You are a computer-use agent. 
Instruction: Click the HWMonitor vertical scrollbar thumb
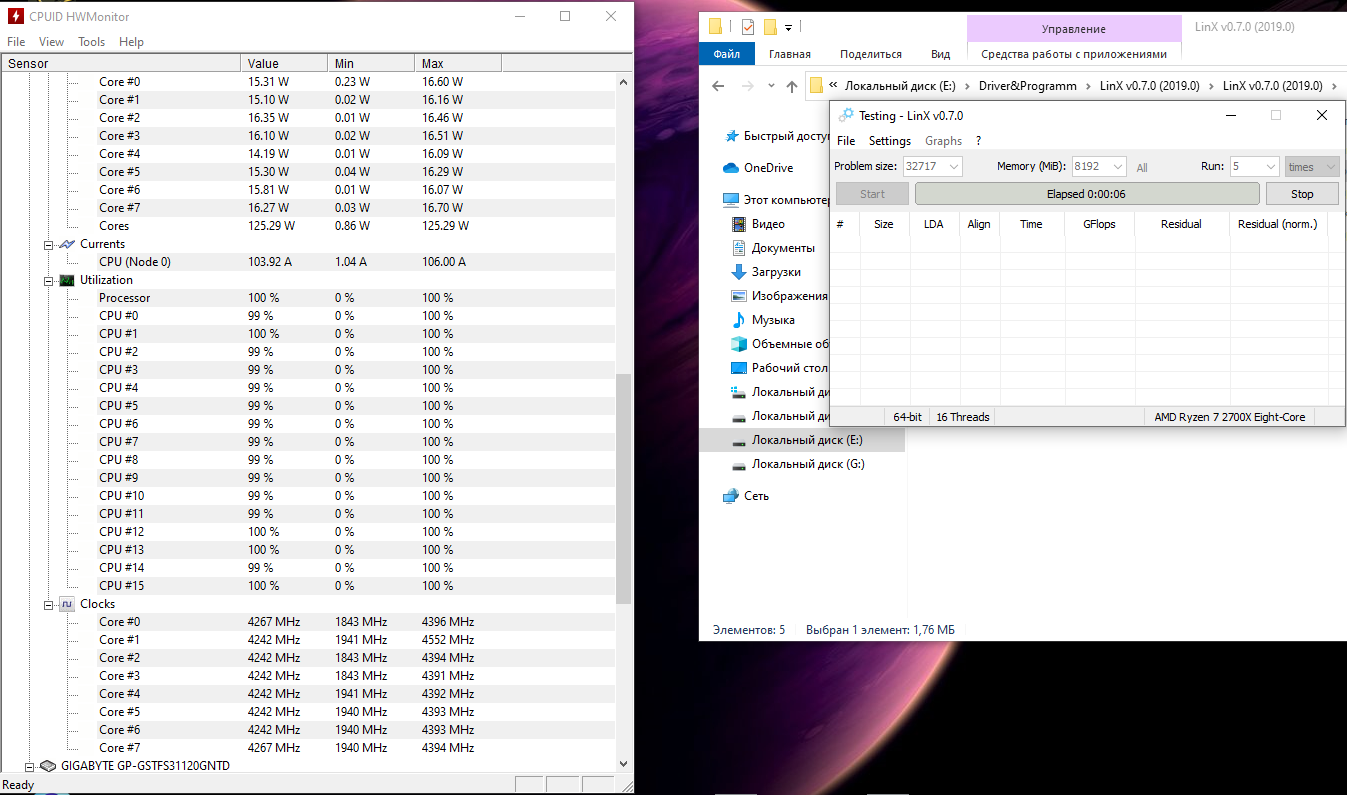coord(624,489)
